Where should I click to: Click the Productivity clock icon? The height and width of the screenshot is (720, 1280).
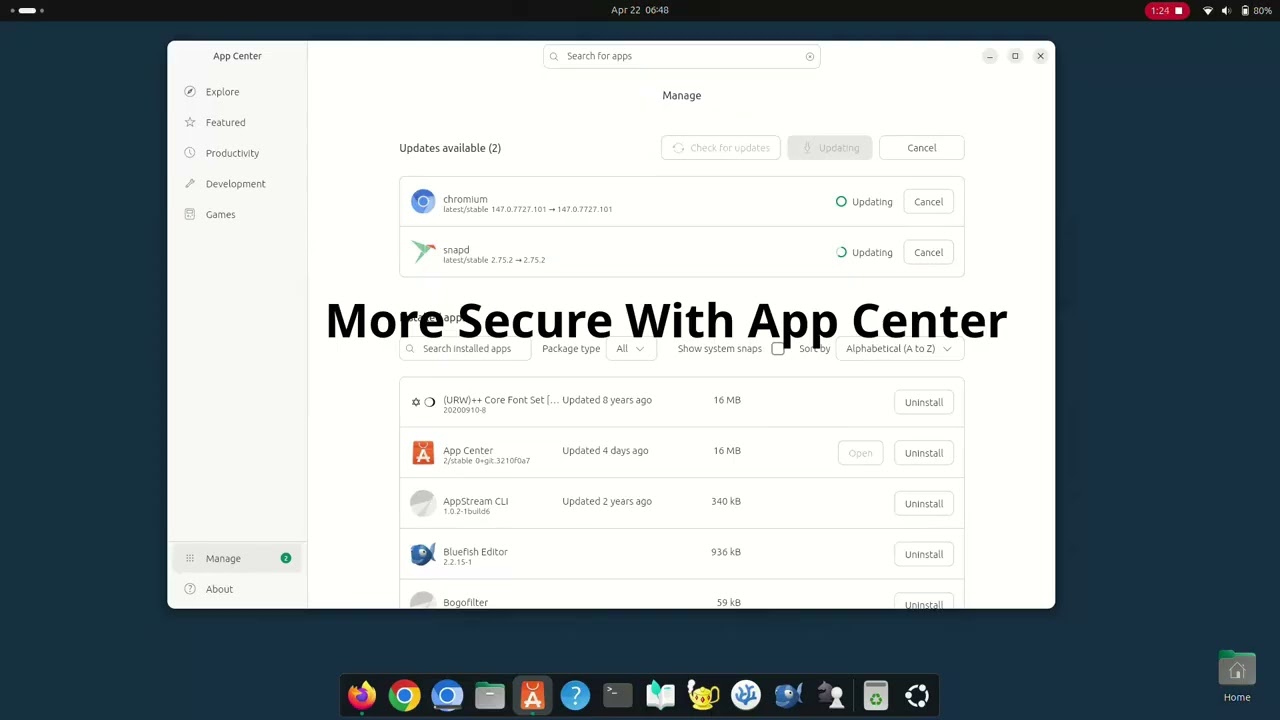coord(190,153)
